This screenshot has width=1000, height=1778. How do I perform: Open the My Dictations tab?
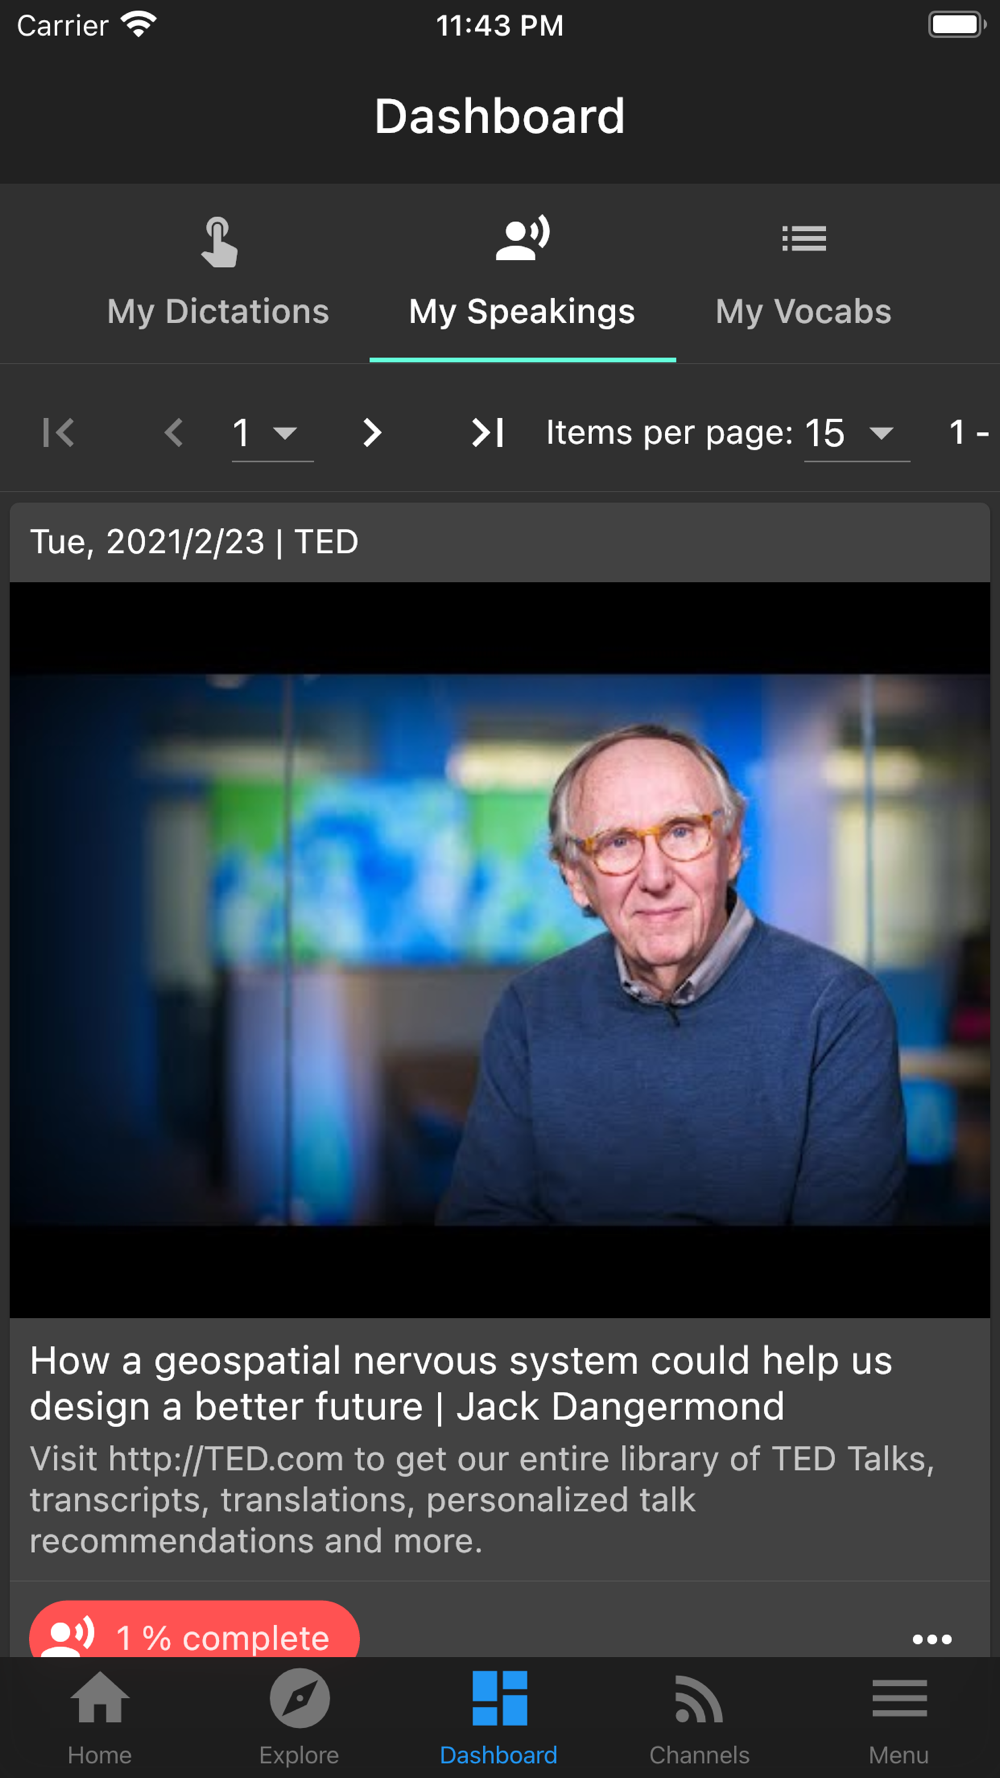[x=218, y=272]
